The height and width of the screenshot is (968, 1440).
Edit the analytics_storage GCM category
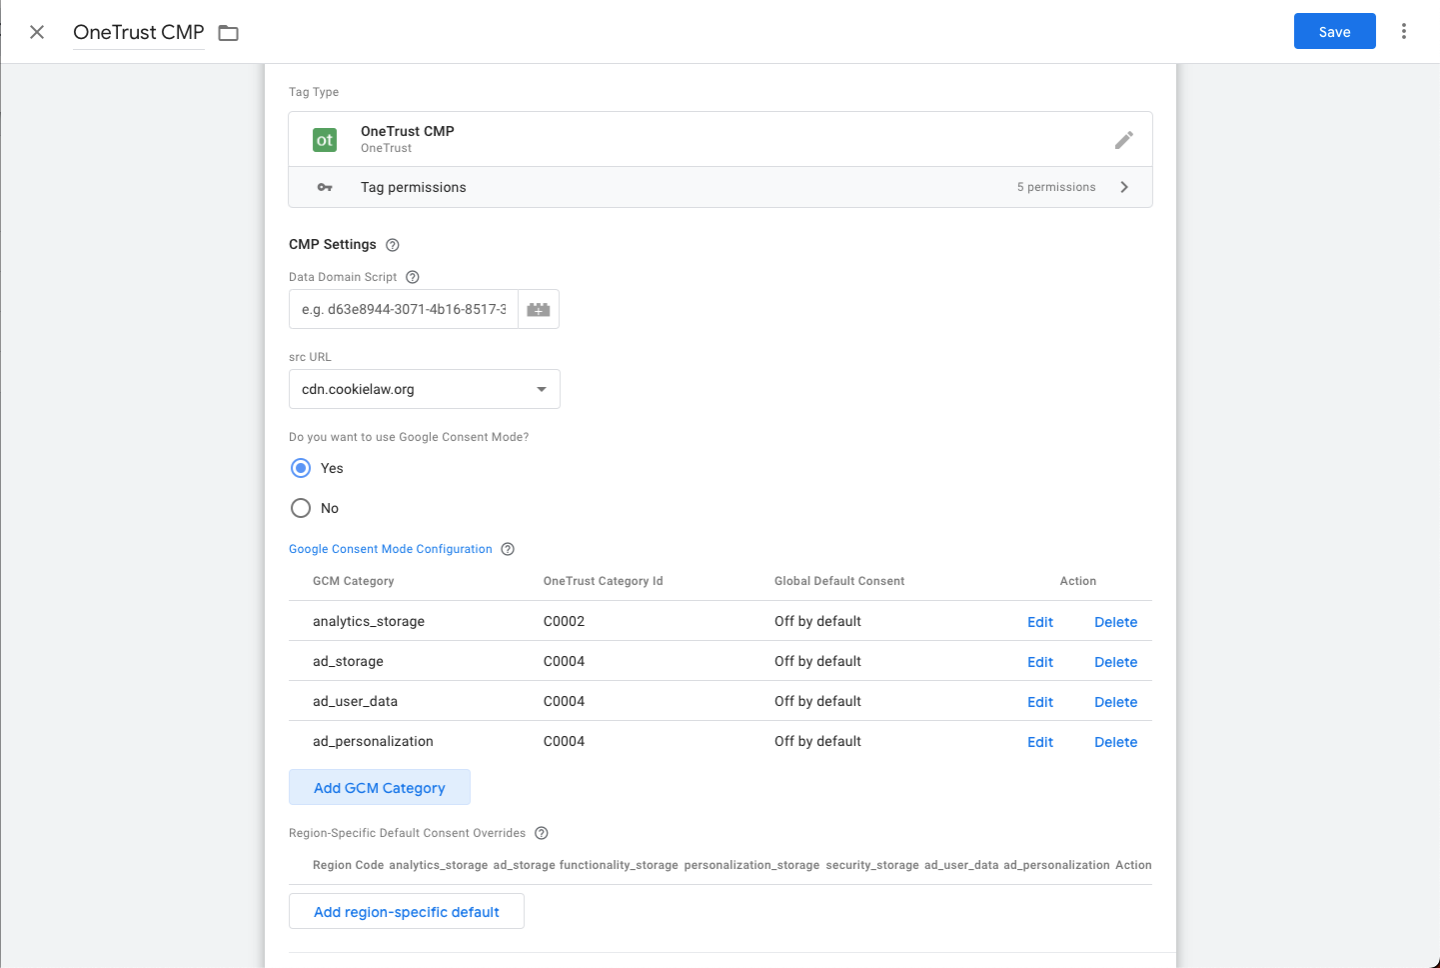click(1040, 621)
